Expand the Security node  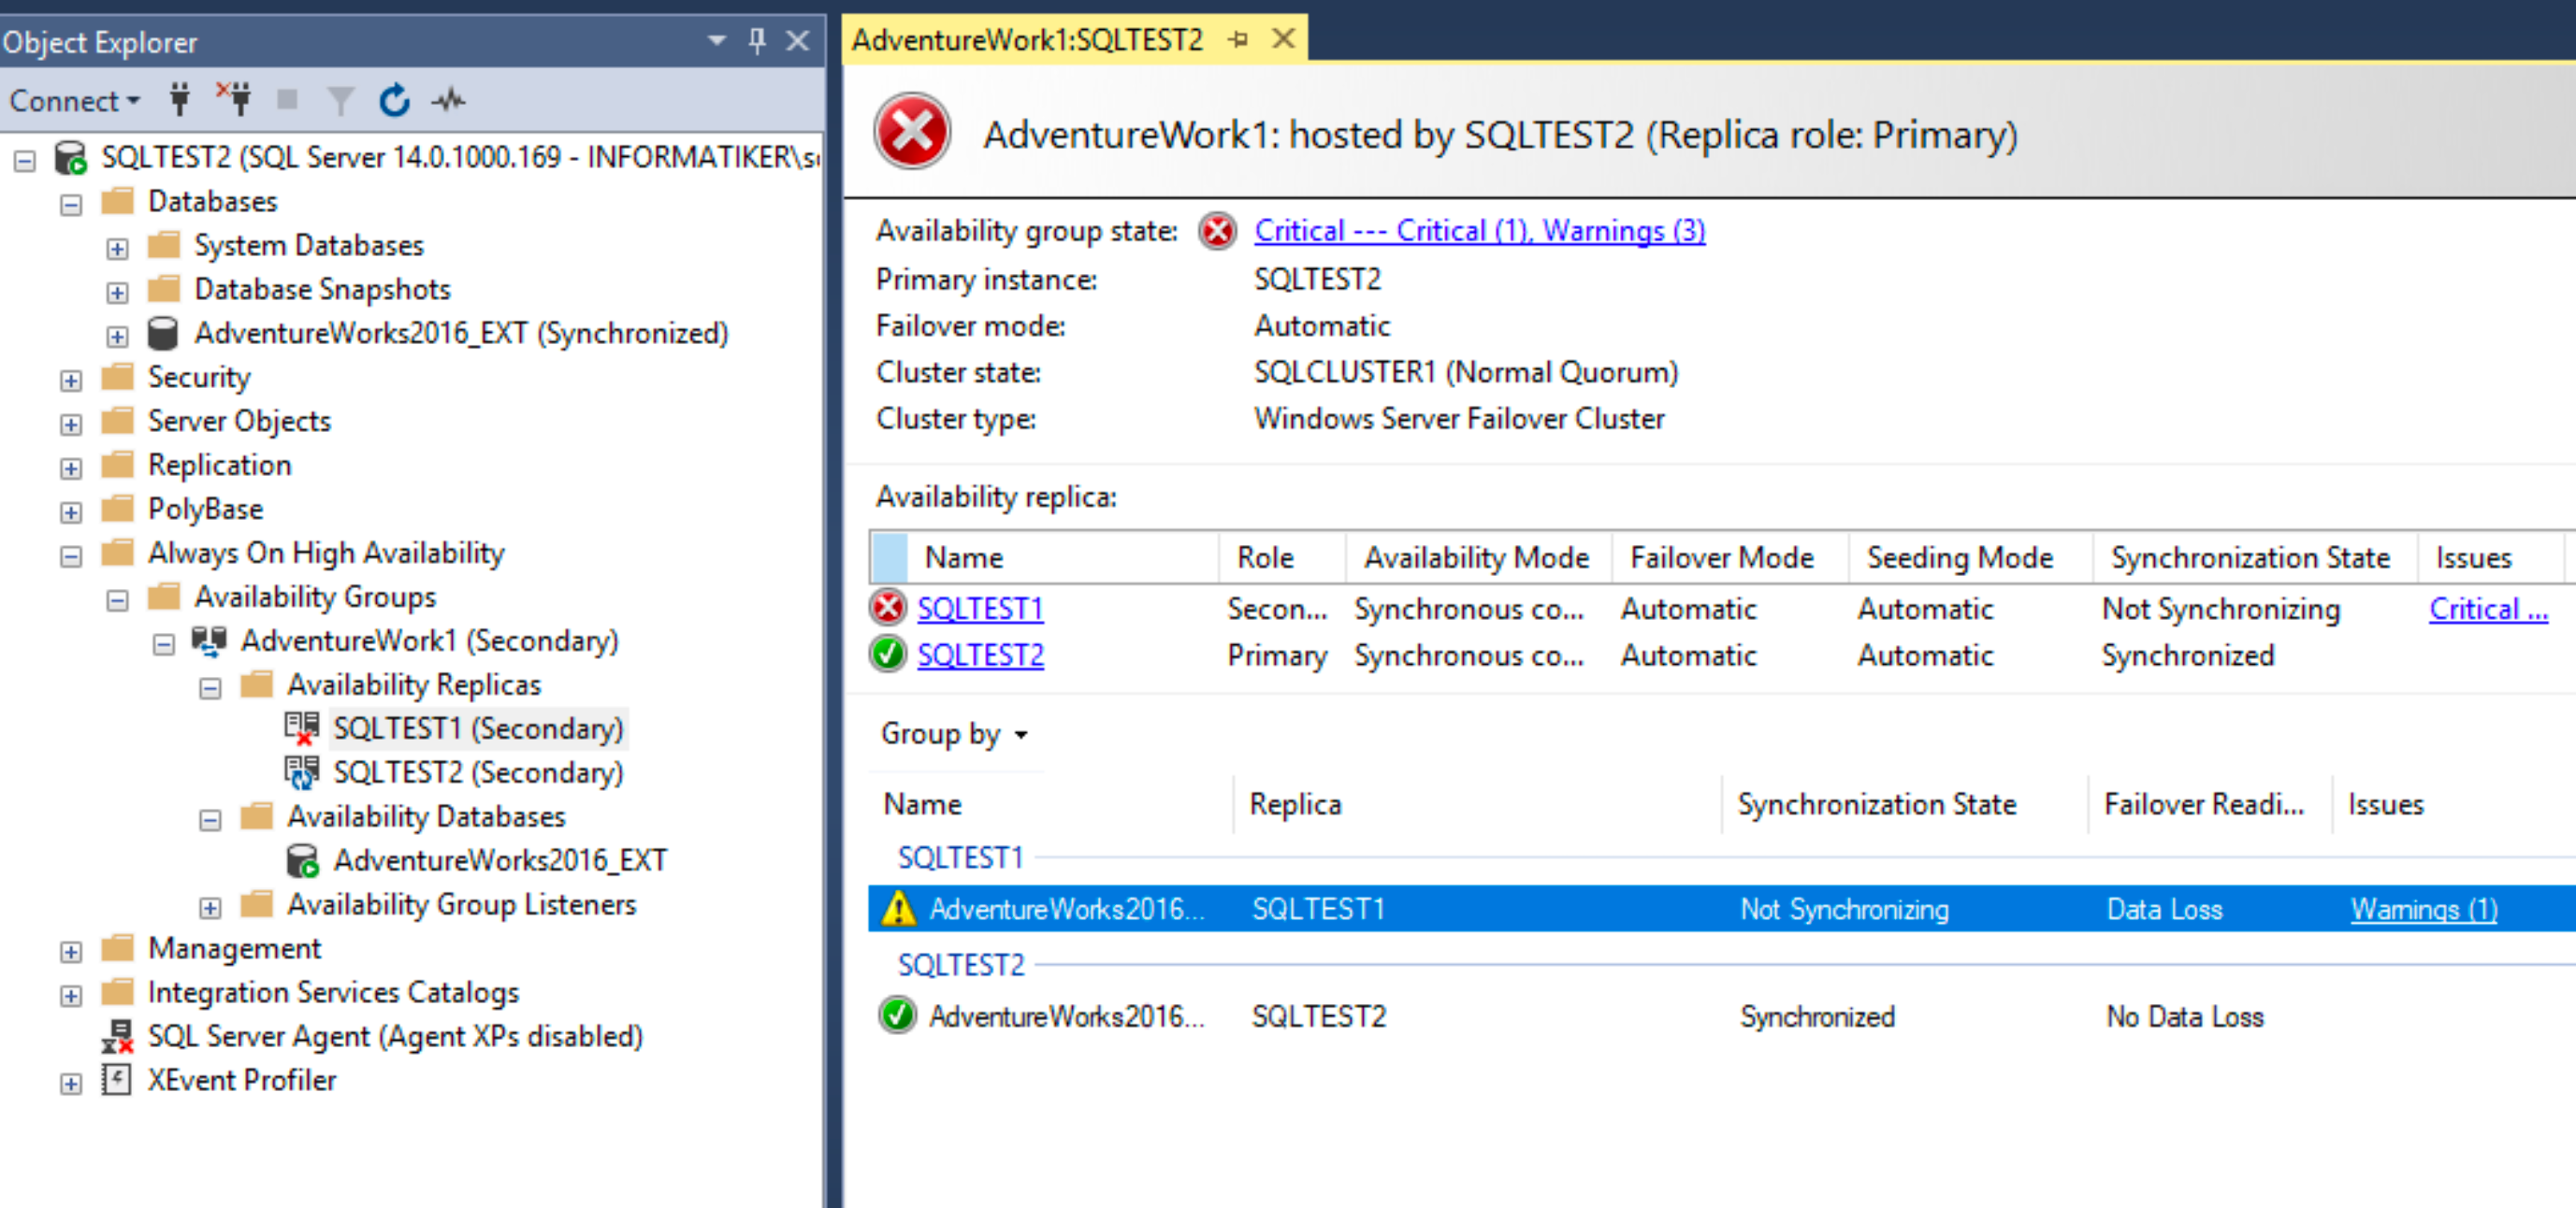(x=71, y=381)
